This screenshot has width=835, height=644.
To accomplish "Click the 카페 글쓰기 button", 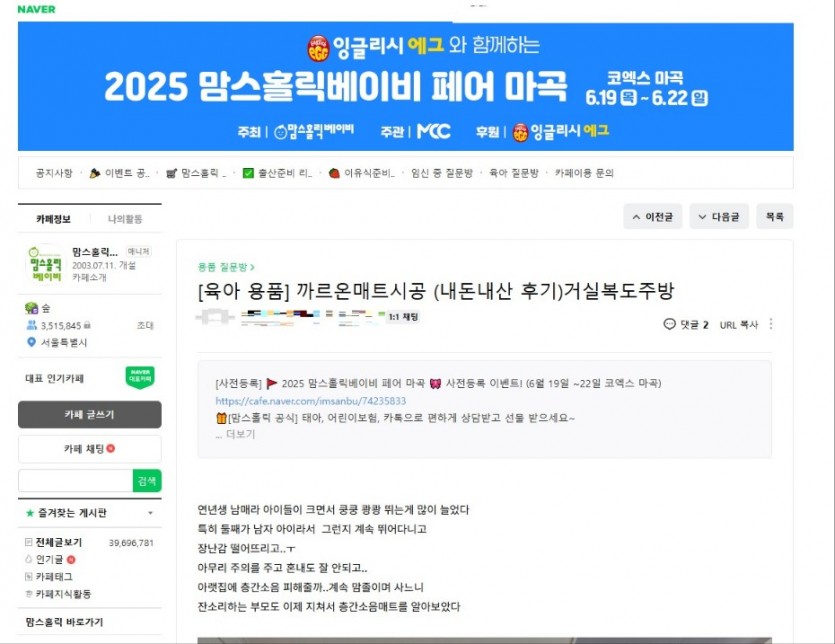I will click(x=89, y=414).
